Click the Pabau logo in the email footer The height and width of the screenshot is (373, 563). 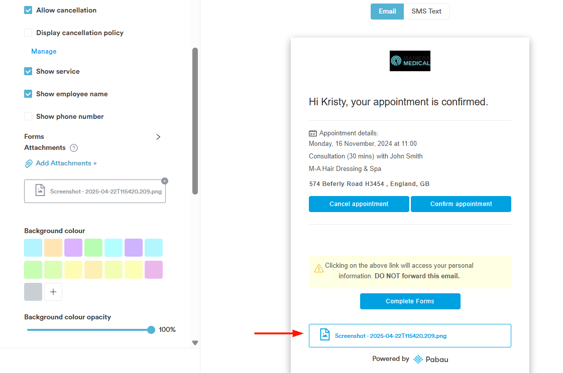431,359
